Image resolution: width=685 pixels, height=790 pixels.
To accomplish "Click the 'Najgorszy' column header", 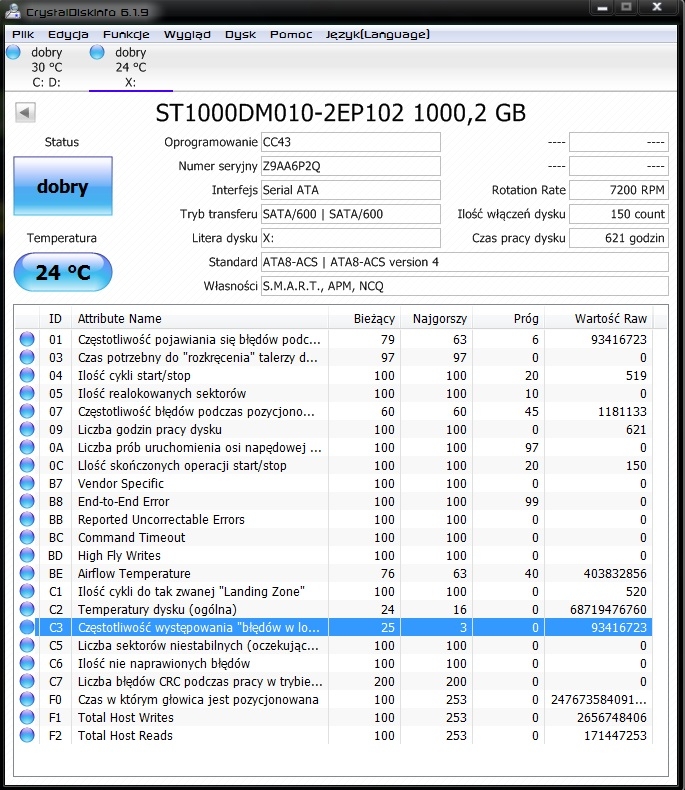I will [x=437, y=318].
